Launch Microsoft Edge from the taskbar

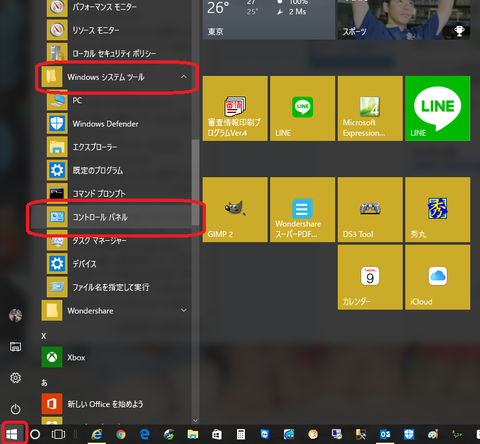point(145,434)
